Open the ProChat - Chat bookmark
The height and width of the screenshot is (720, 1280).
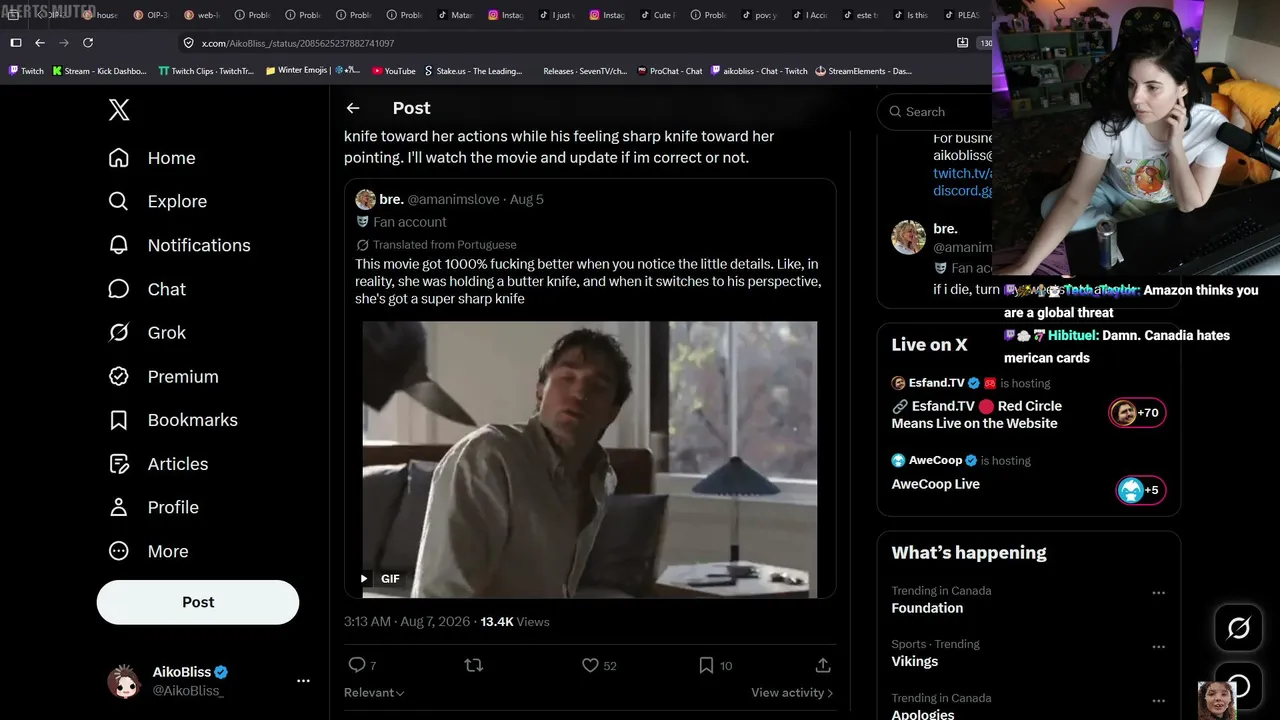pos(669,71)
